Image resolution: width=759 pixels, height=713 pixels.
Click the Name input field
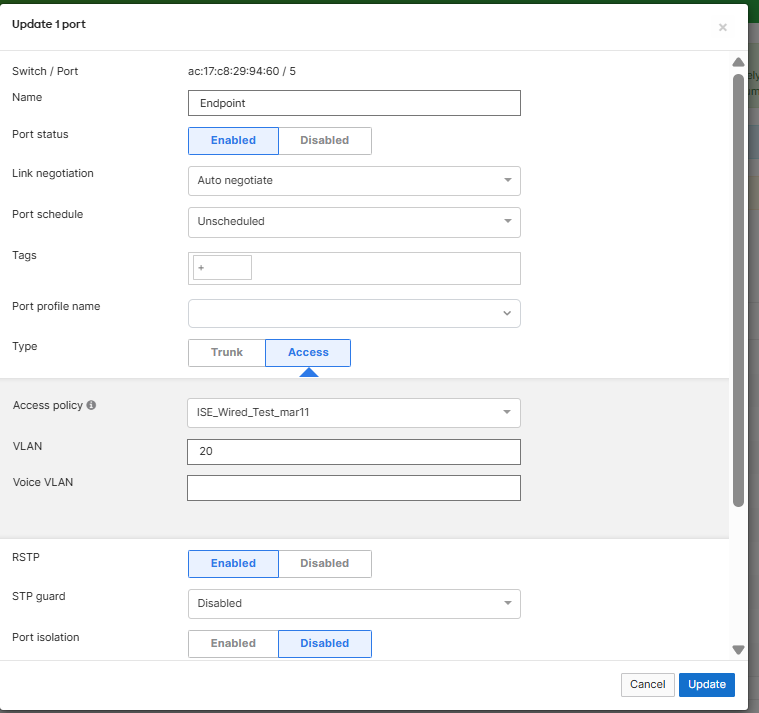coord(354,103)
